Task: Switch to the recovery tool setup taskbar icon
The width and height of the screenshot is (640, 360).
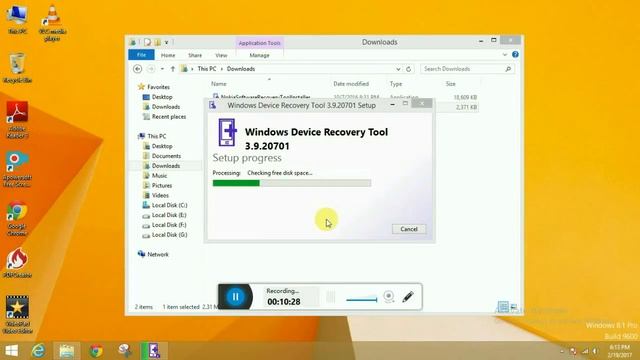Action: [x=153, y=351]
